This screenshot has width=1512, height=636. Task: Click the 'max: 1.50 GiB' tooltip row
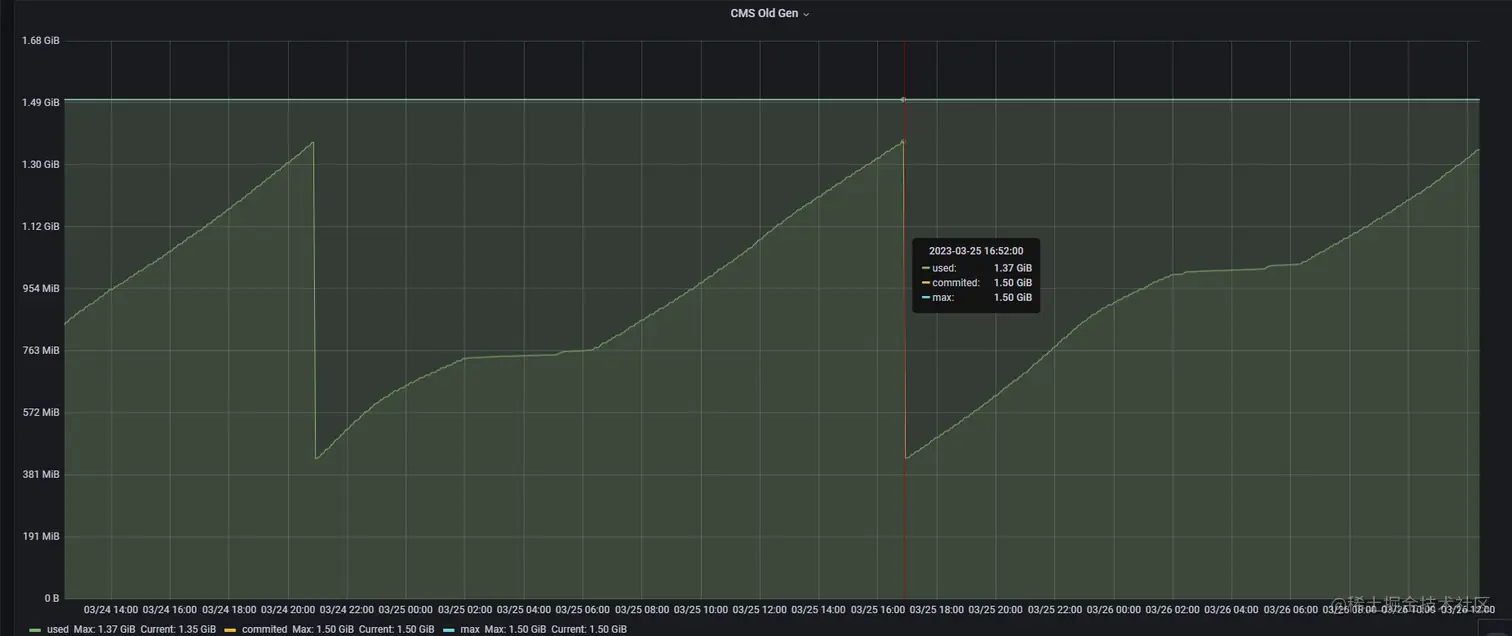coord(976,298)
